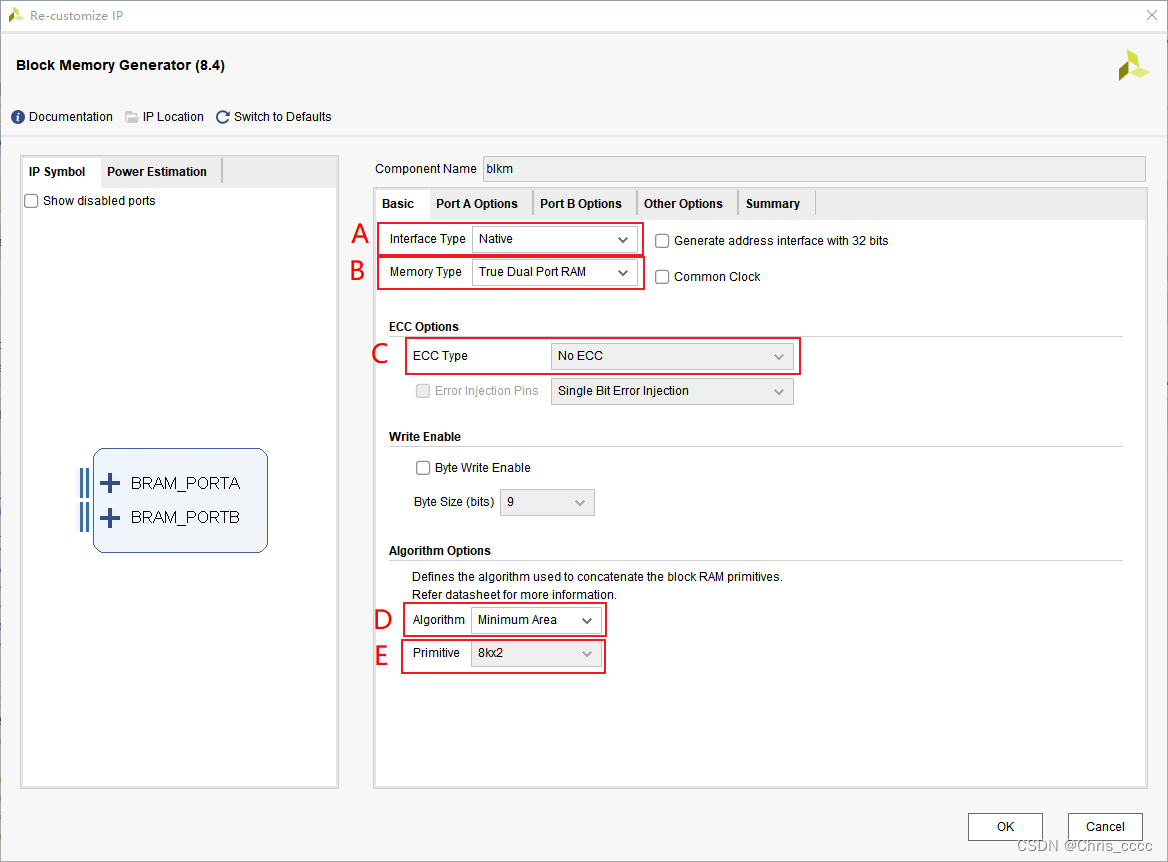Close the Re-customize IP dialog
Viewport: 1168px width, 862px height.
click(1152, 15)
